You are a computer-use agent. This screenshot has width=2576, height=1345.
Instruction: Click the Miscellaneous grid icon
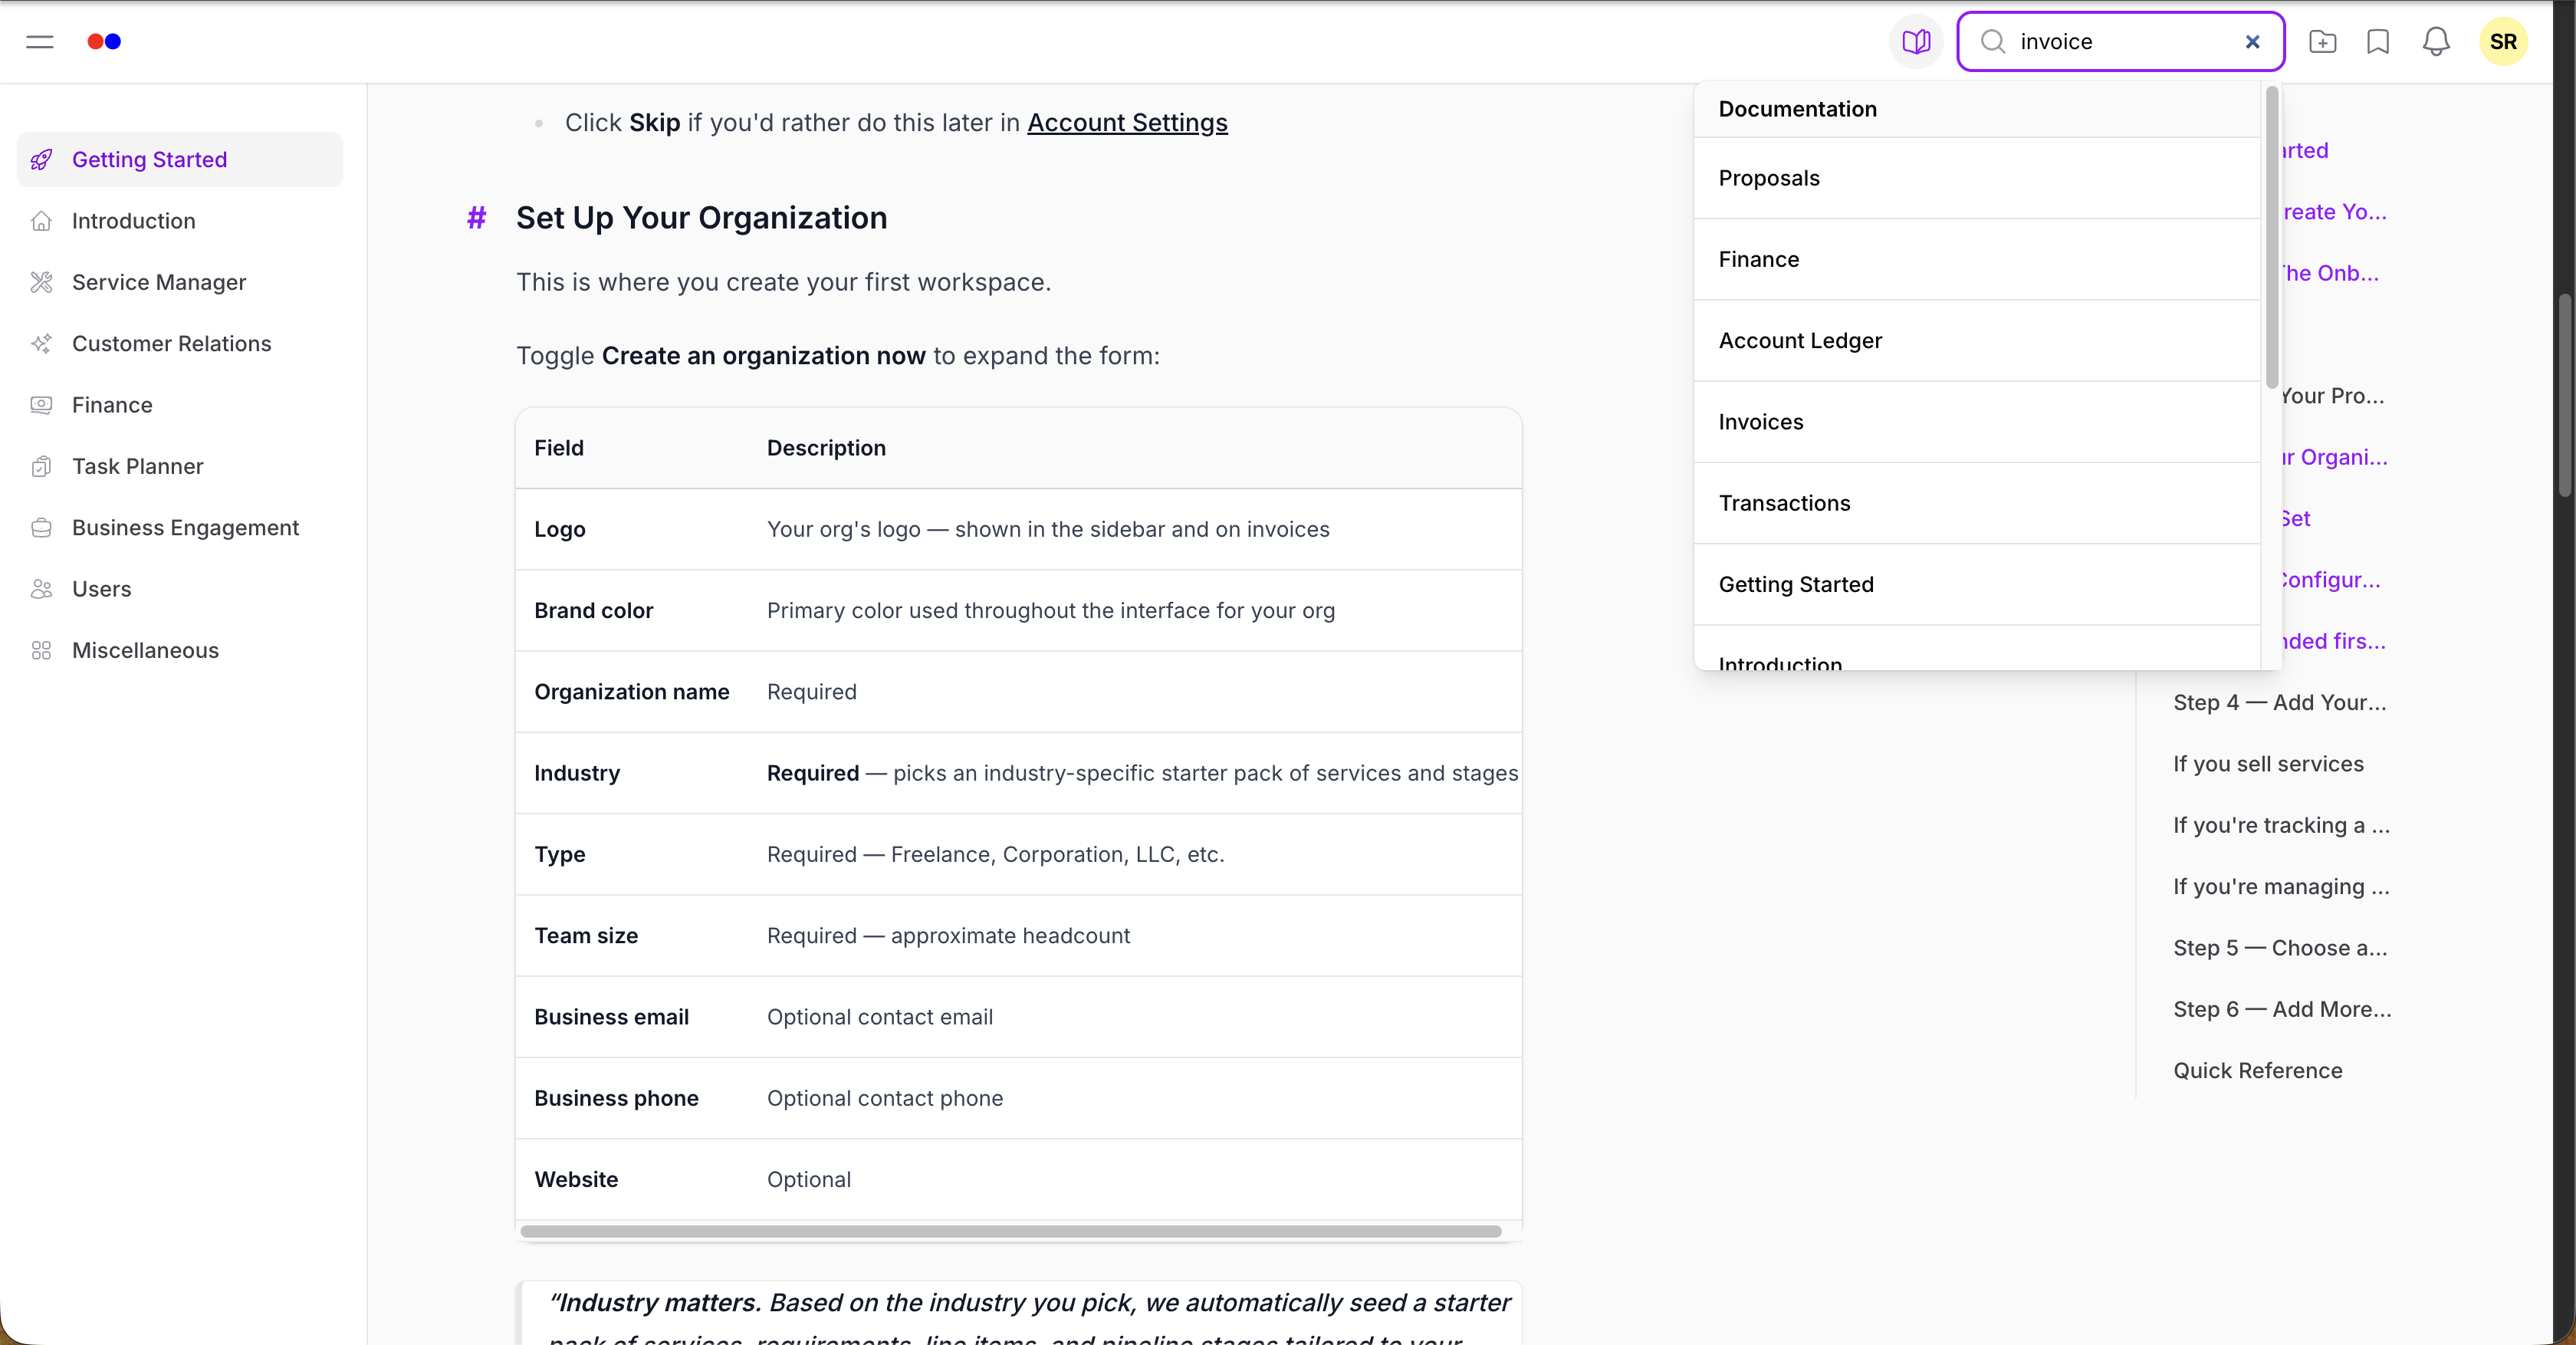41,650
